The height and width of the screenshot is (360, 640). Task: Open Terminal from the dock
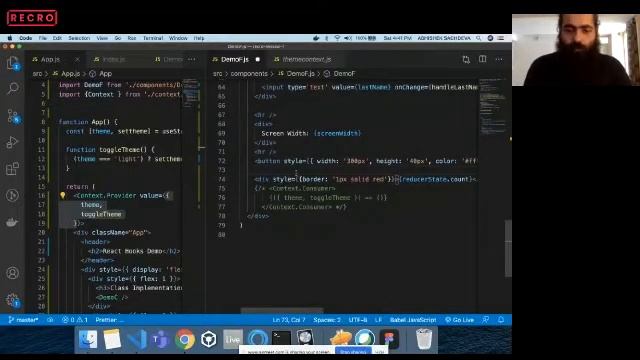pos(281,338)
